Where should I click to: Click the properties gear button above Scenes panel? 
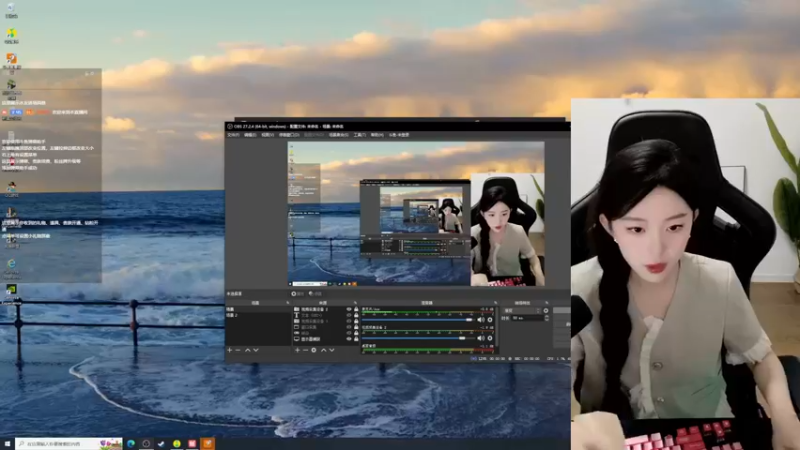coord(298,294)
